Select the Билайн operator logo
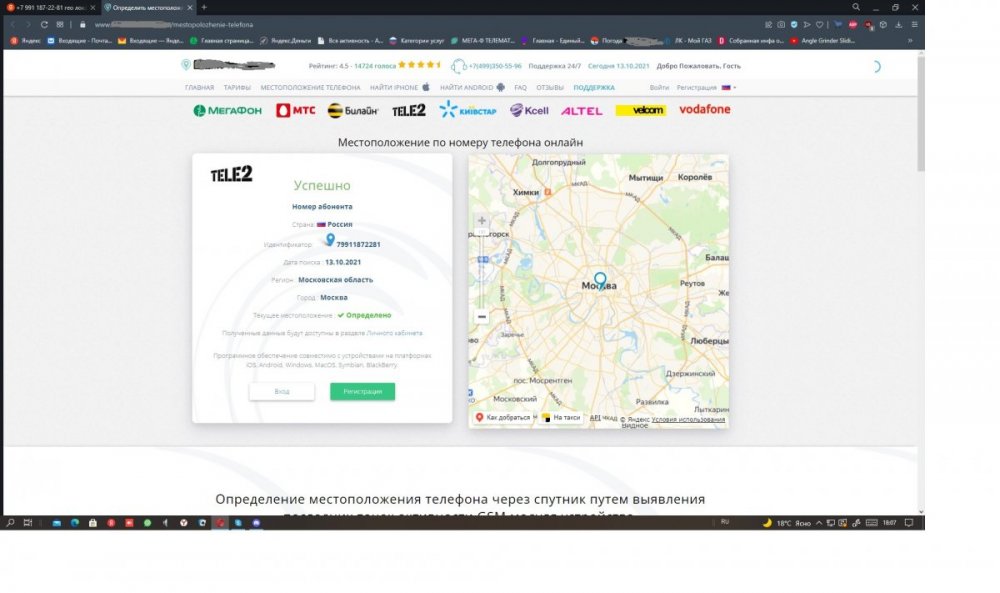The width and height of the screenshot is (1000, 593). [353, 110]
